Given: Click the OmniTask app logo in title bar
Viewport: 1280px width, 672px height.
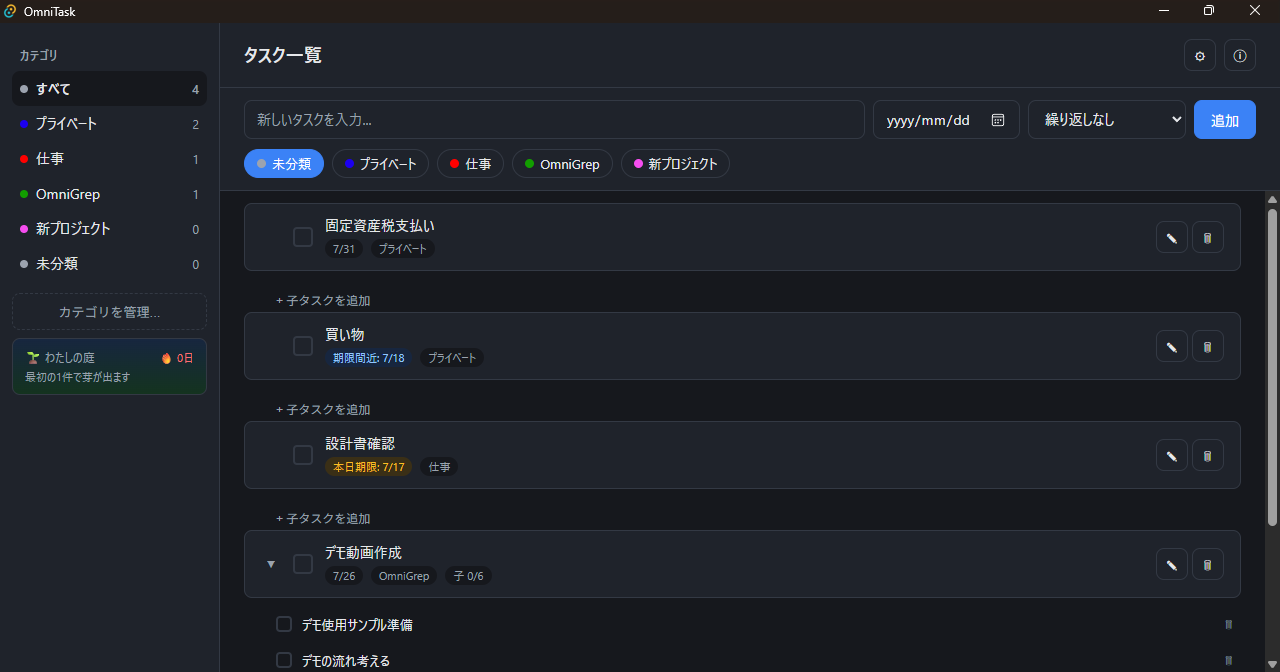Looking at the screenshot, I should point(11,11).
